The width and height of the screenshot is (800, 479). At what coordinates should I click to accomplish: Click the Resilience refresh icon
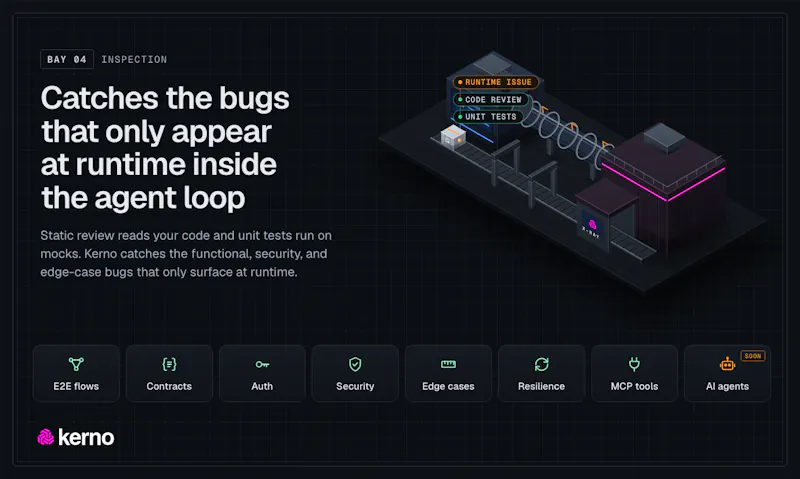[541, 364]
